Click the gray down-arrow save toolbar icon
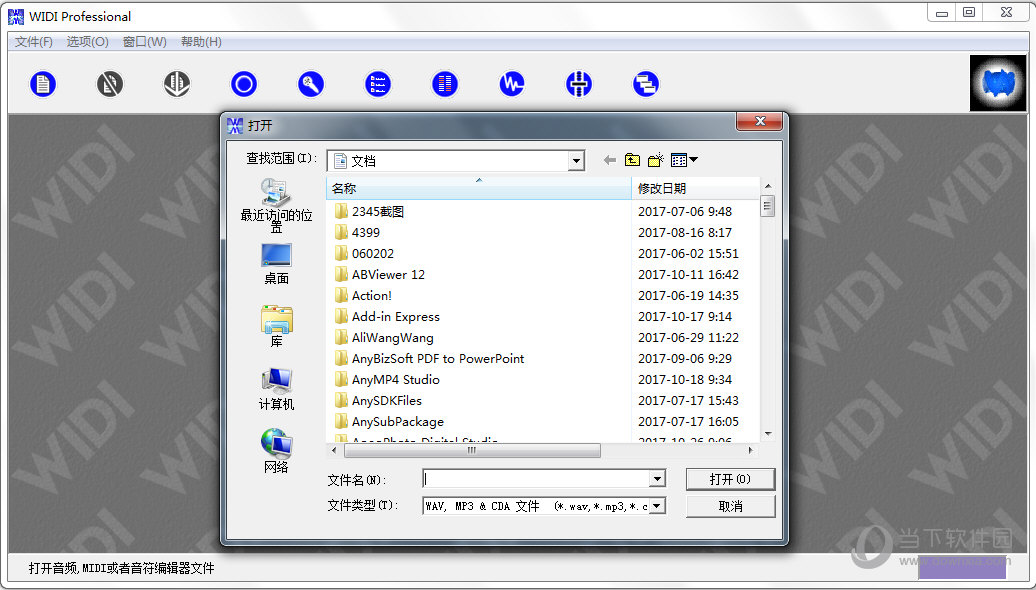 176,84
